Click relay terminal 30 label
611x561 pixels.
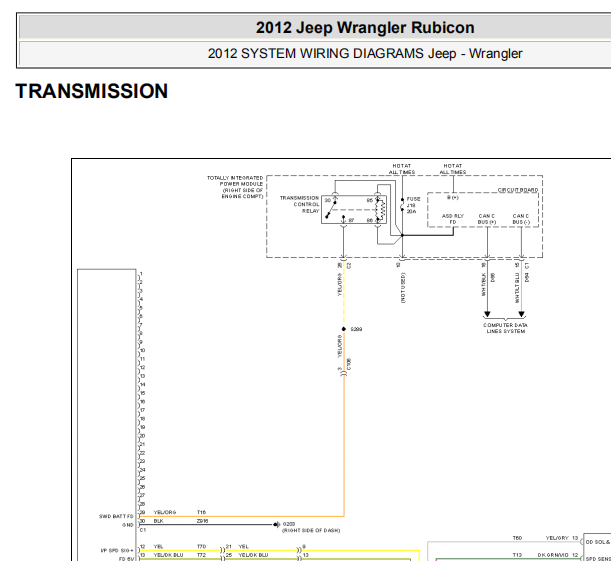328,201
